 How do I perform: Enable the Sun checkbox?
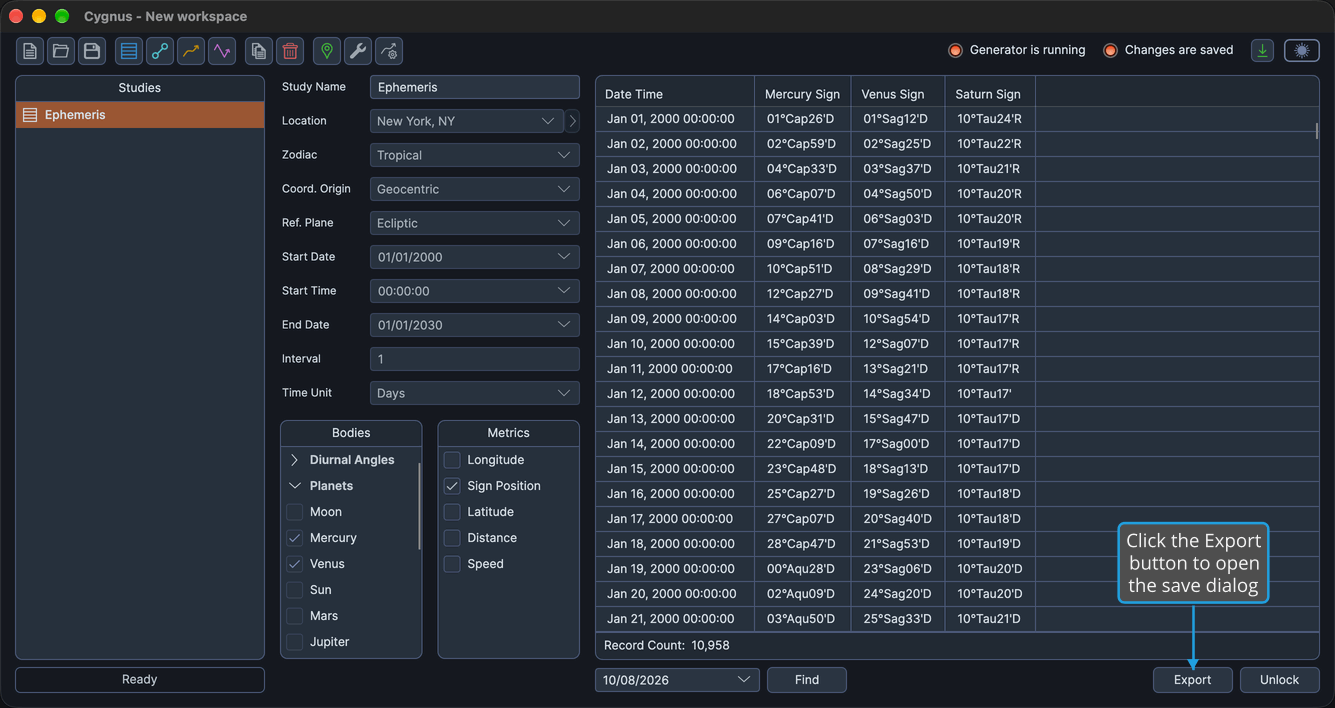(295, 590)
